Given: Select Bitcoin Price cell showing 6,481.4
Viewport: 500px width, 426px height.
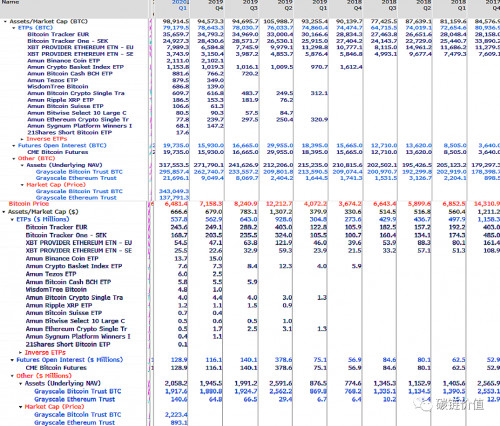Looking at the screenshot, I should click(x=176, y=204).
